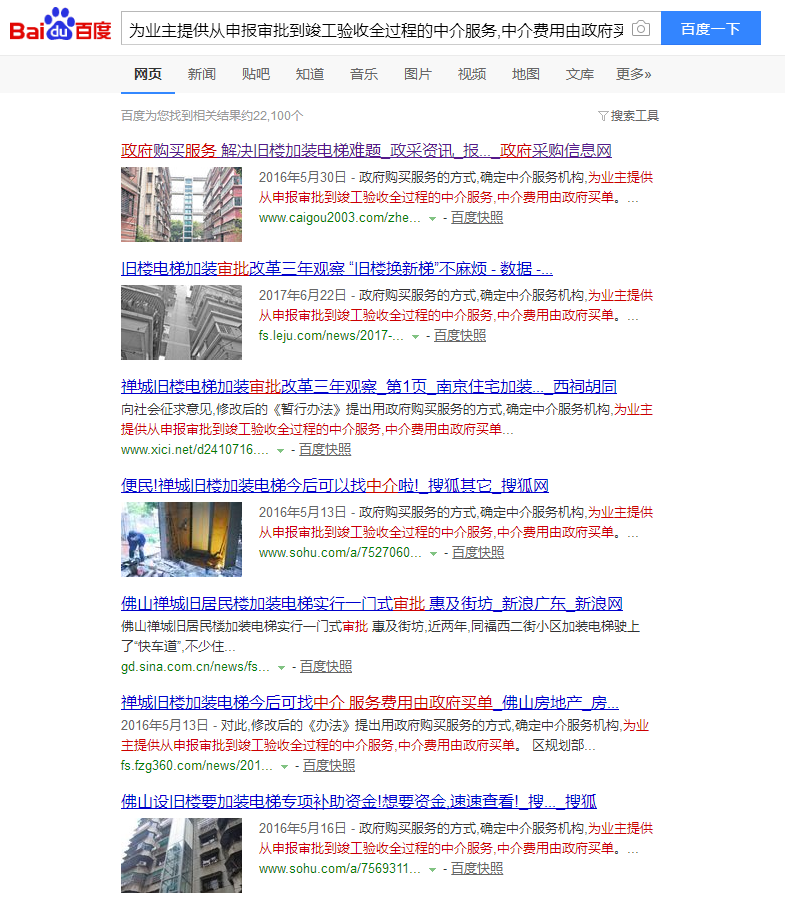The height and width of the screenshot is (900, 785).
Task: Open the 佛山禅城旧居民楼加装电梯 sina result
Action: [371, 604]
